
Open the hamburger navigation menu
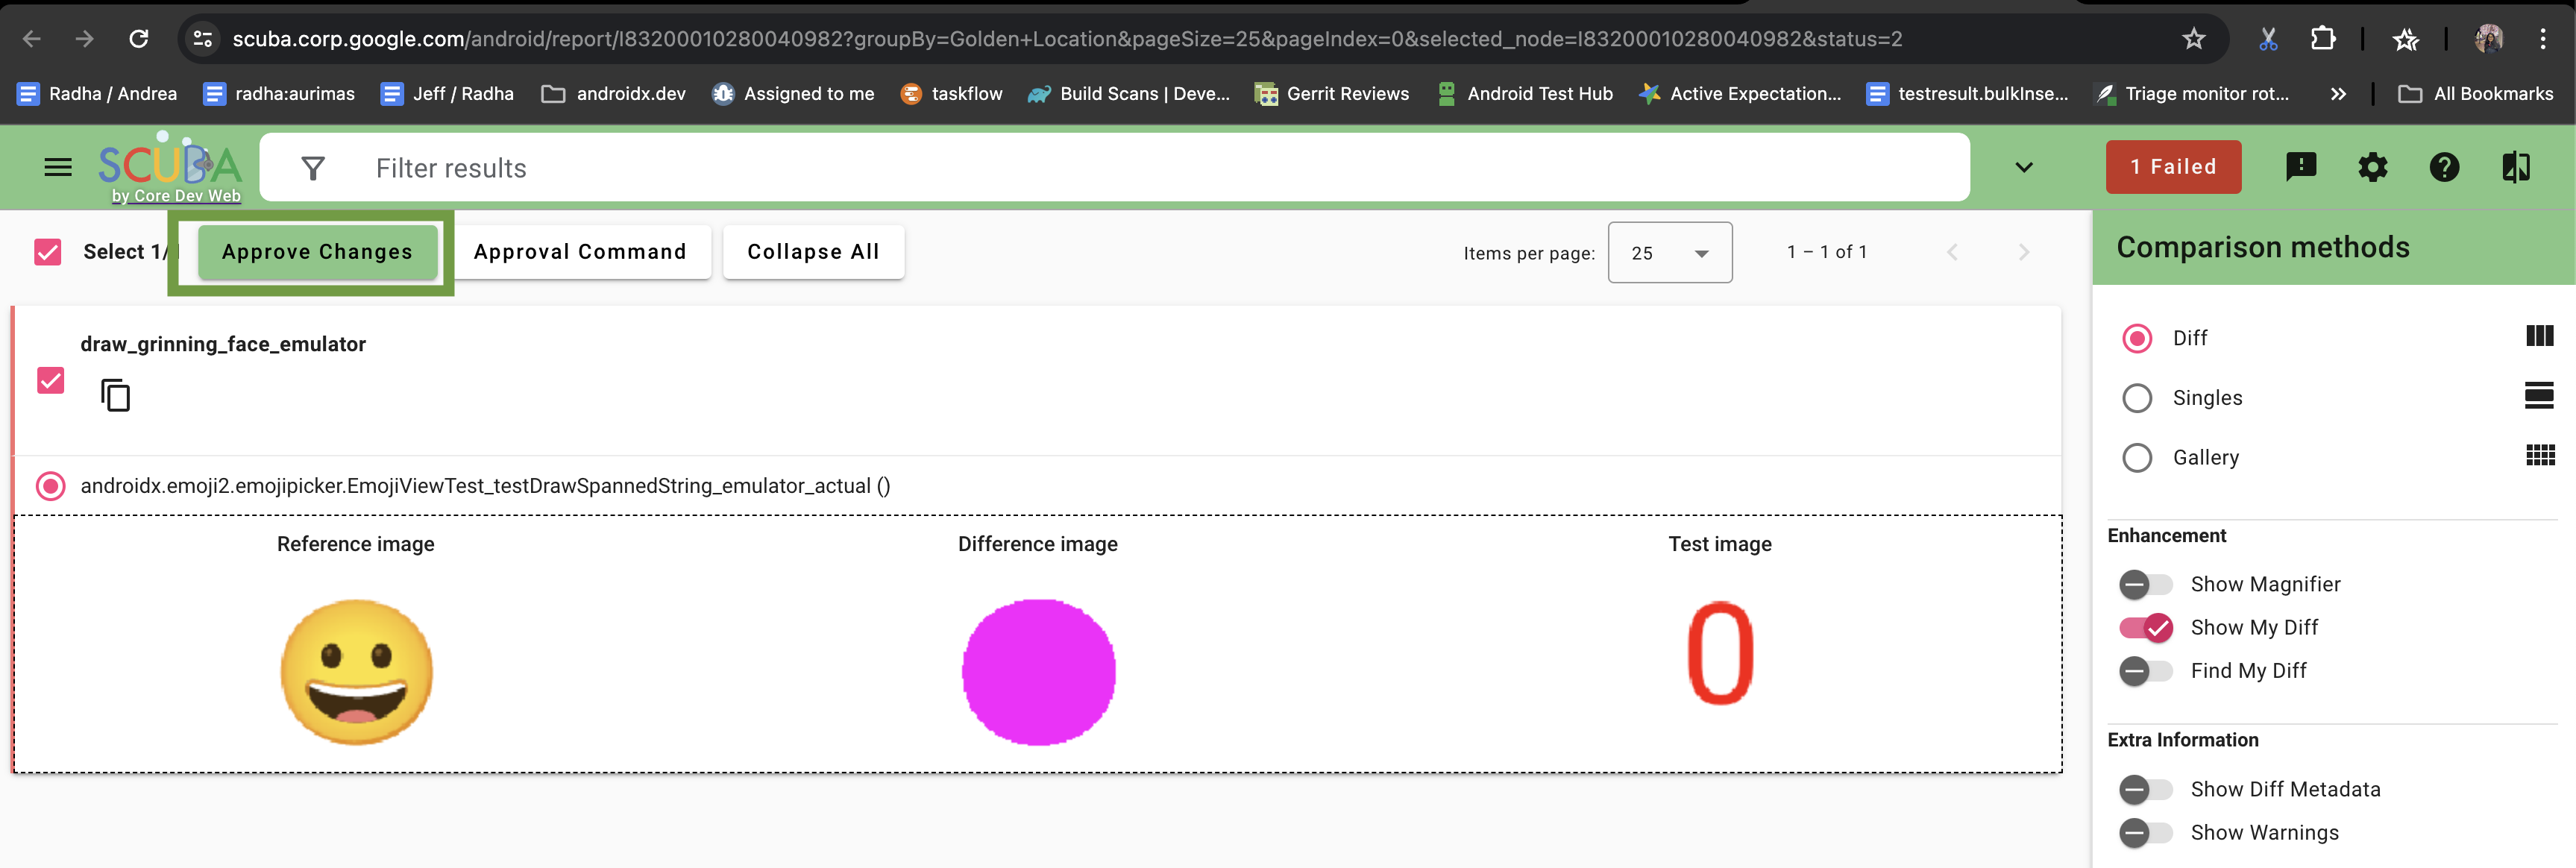58,167
